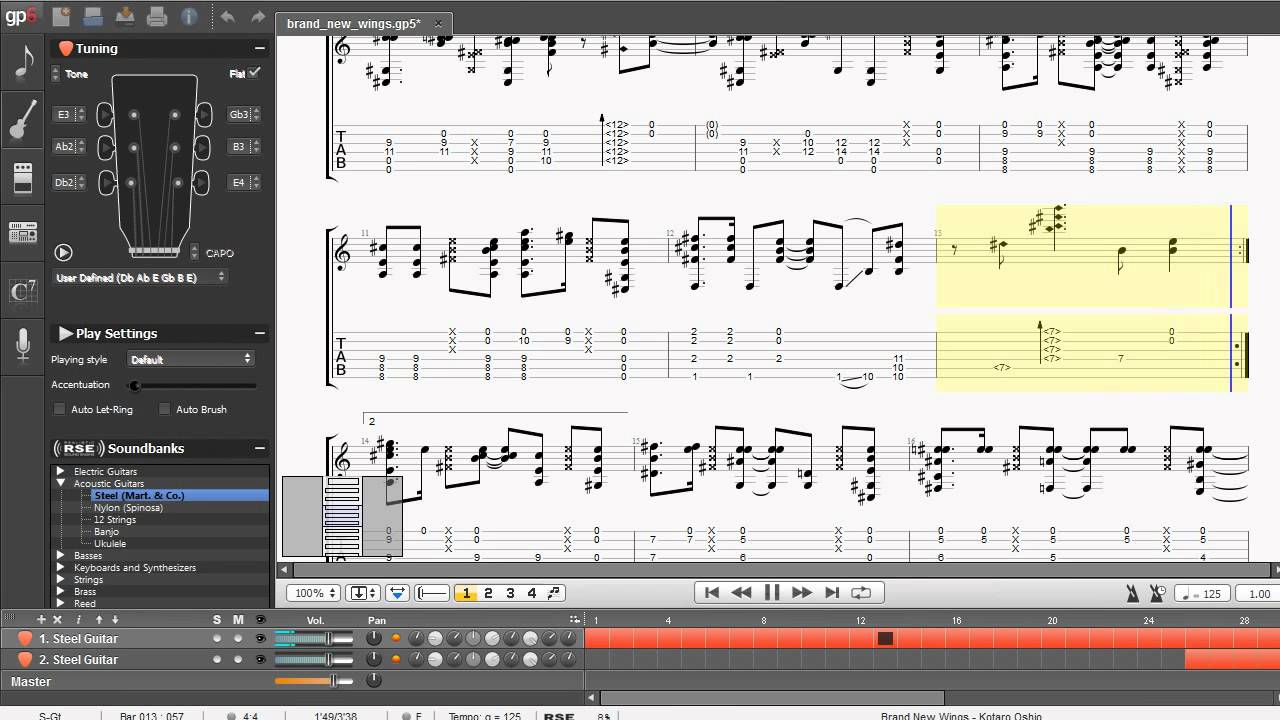Image resolution: width=1280 pixels, height=720 pixels.
Task: Open the page layout mode dropdown
Action: pyautogui.click(x=363, y=593)
